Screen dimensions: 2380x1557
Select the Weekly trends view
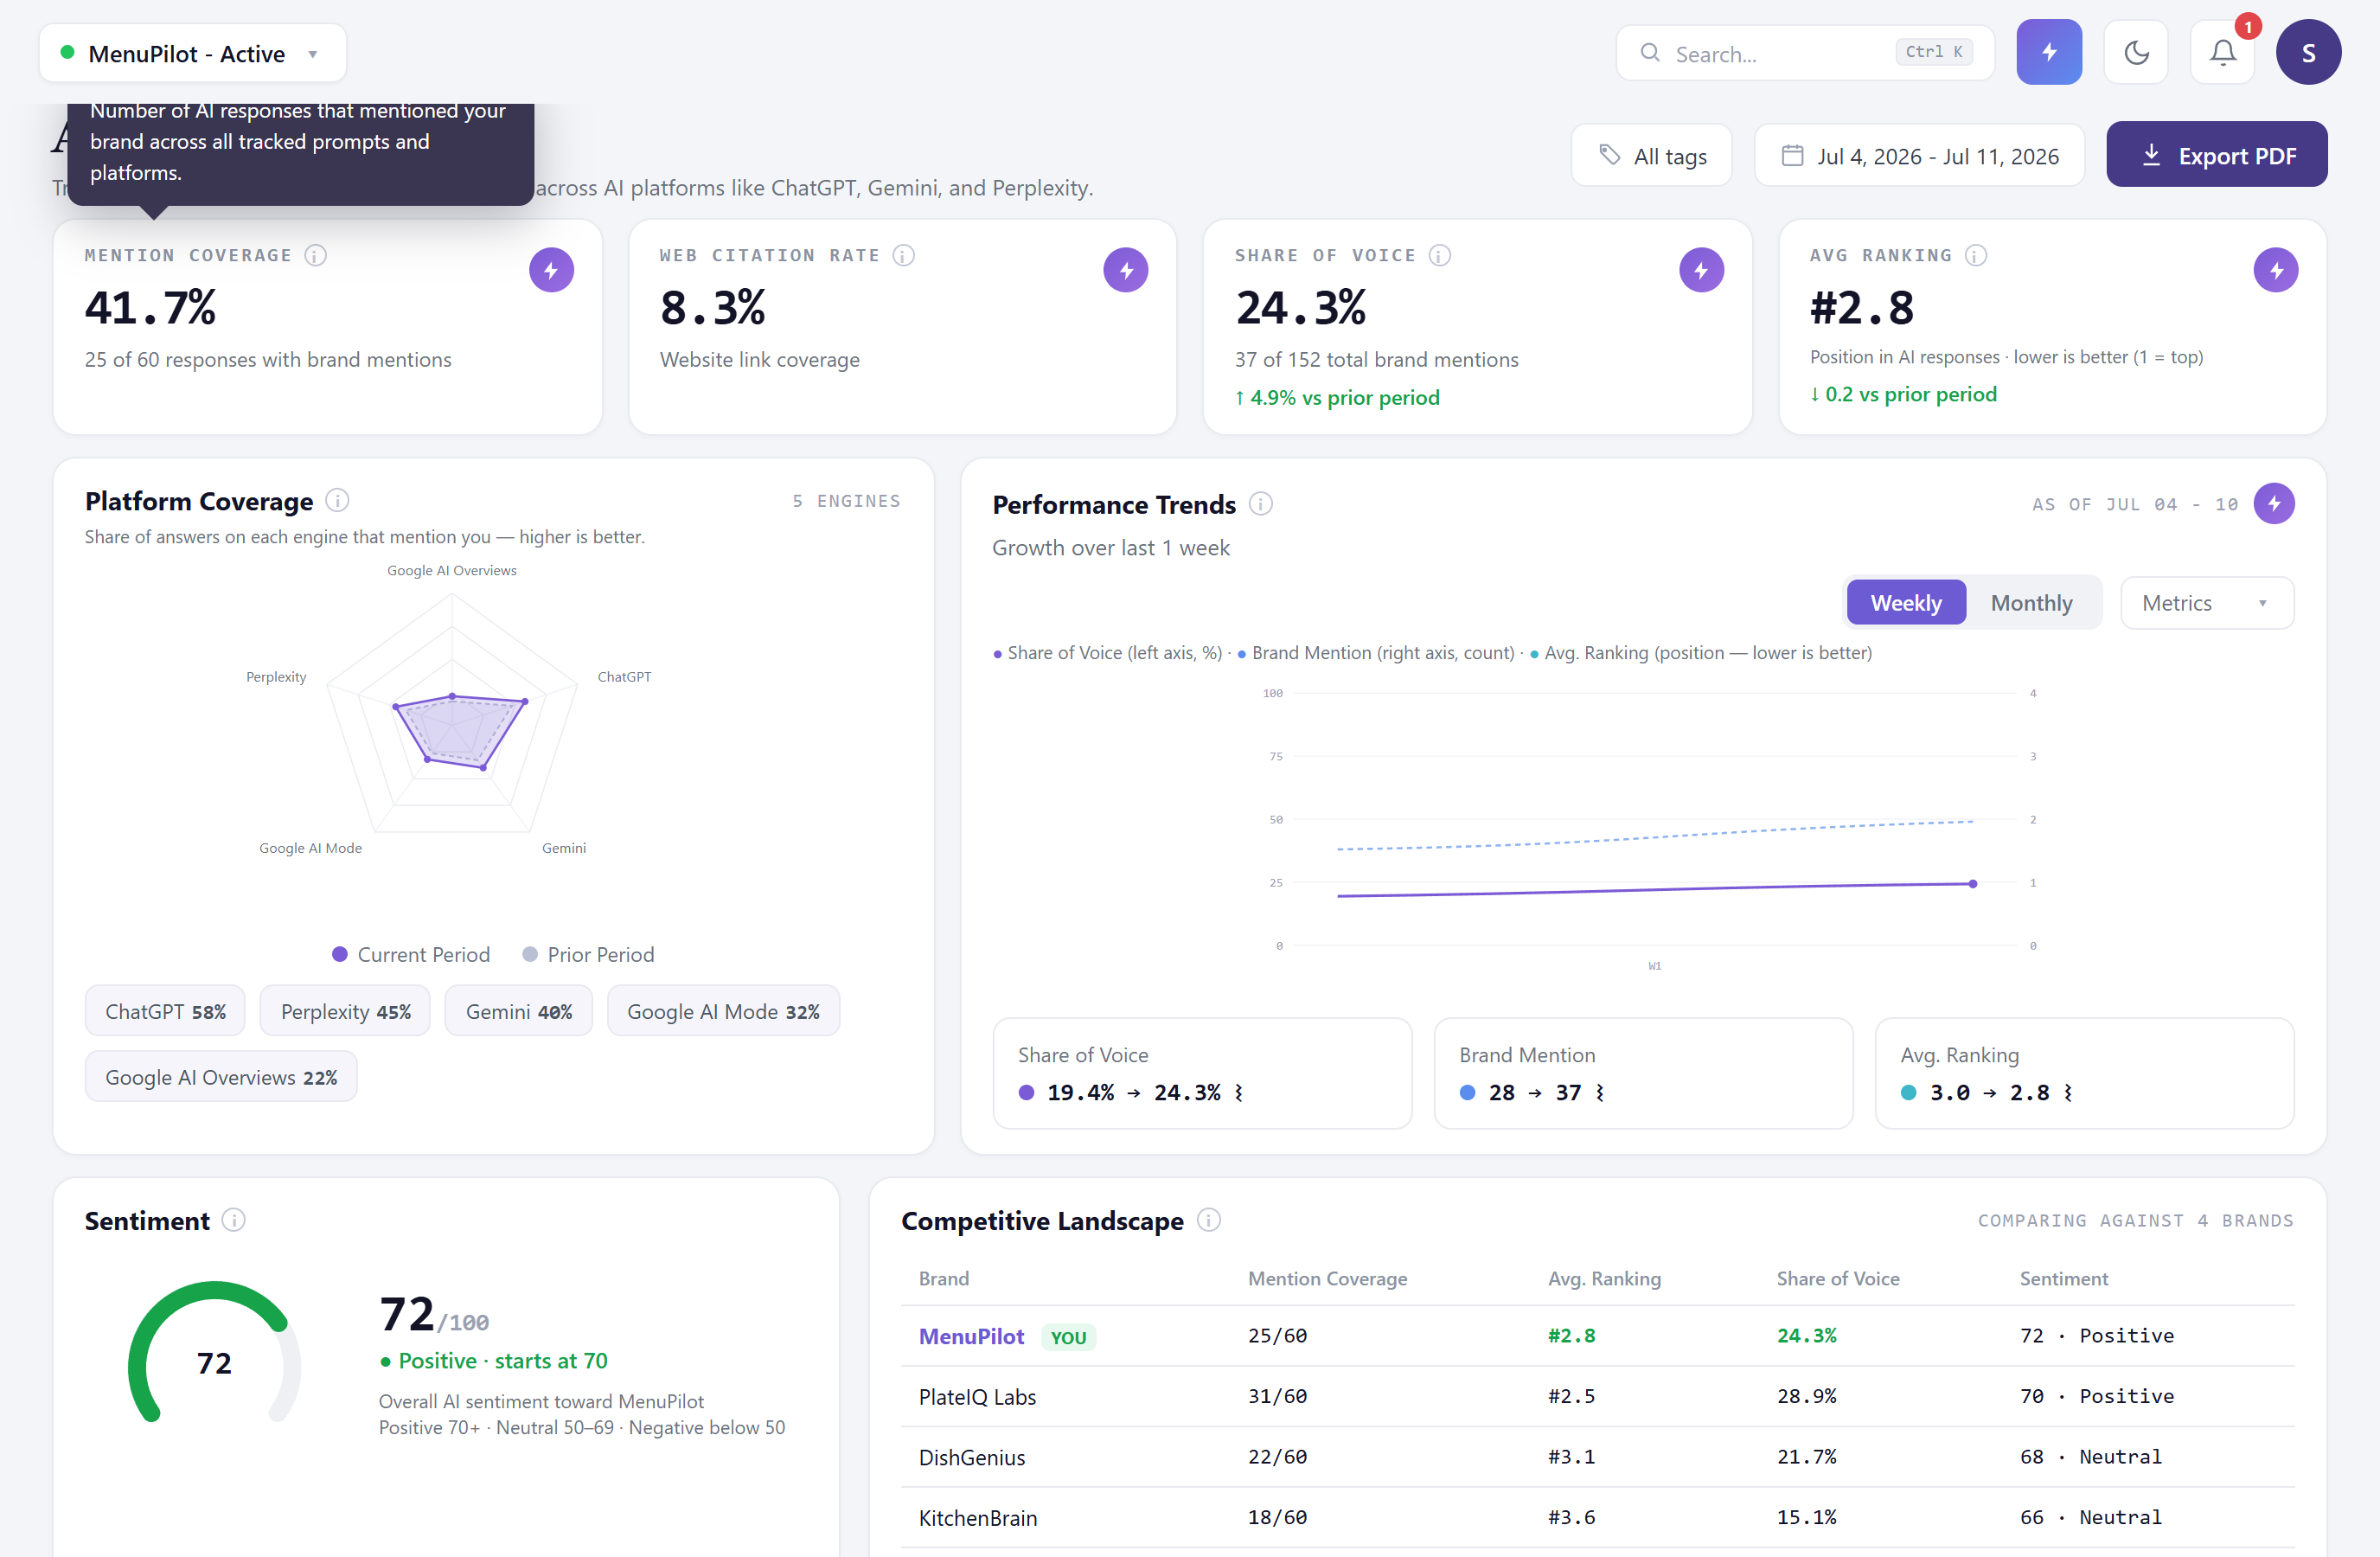(1905, 602)
